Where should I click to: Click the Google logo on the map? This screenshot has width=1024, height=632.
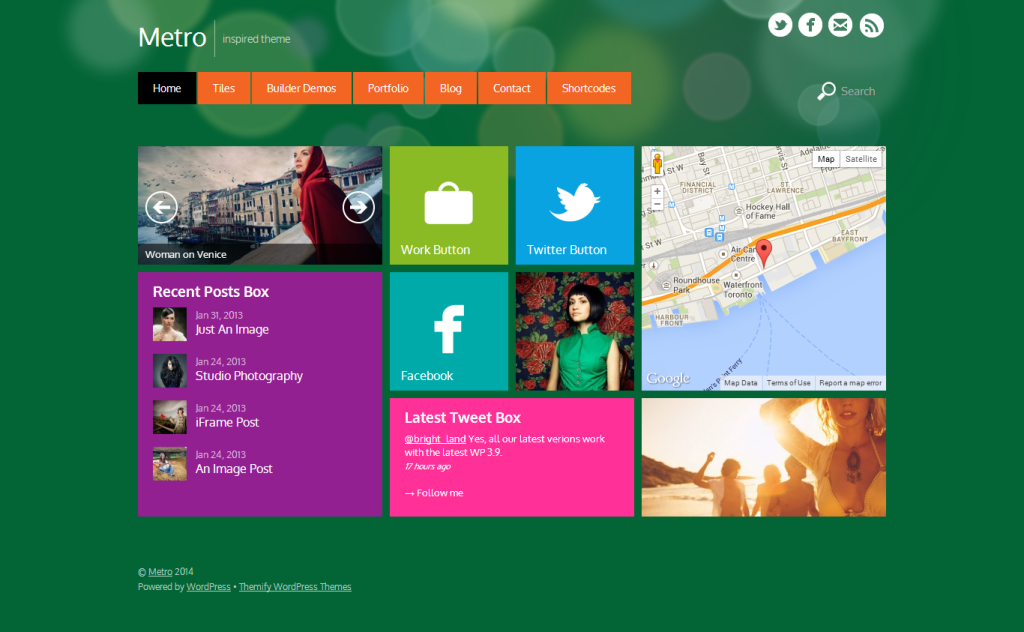click(x=667, y=379)
